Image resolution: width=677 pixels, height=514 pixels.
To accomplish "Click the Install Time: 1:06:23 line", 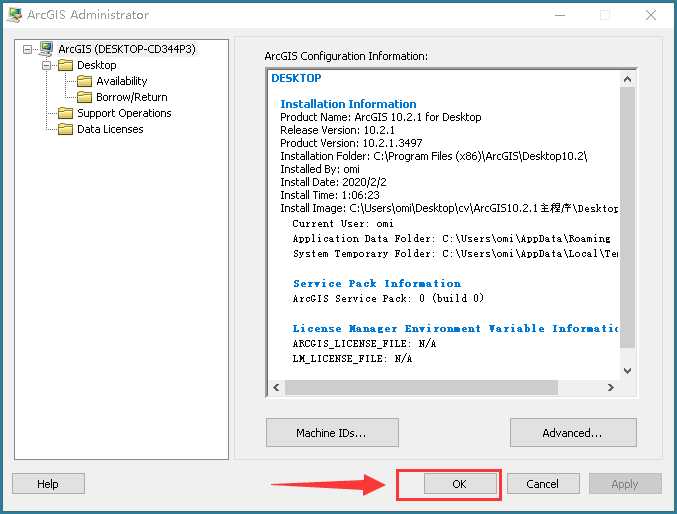I will point(330,195).
